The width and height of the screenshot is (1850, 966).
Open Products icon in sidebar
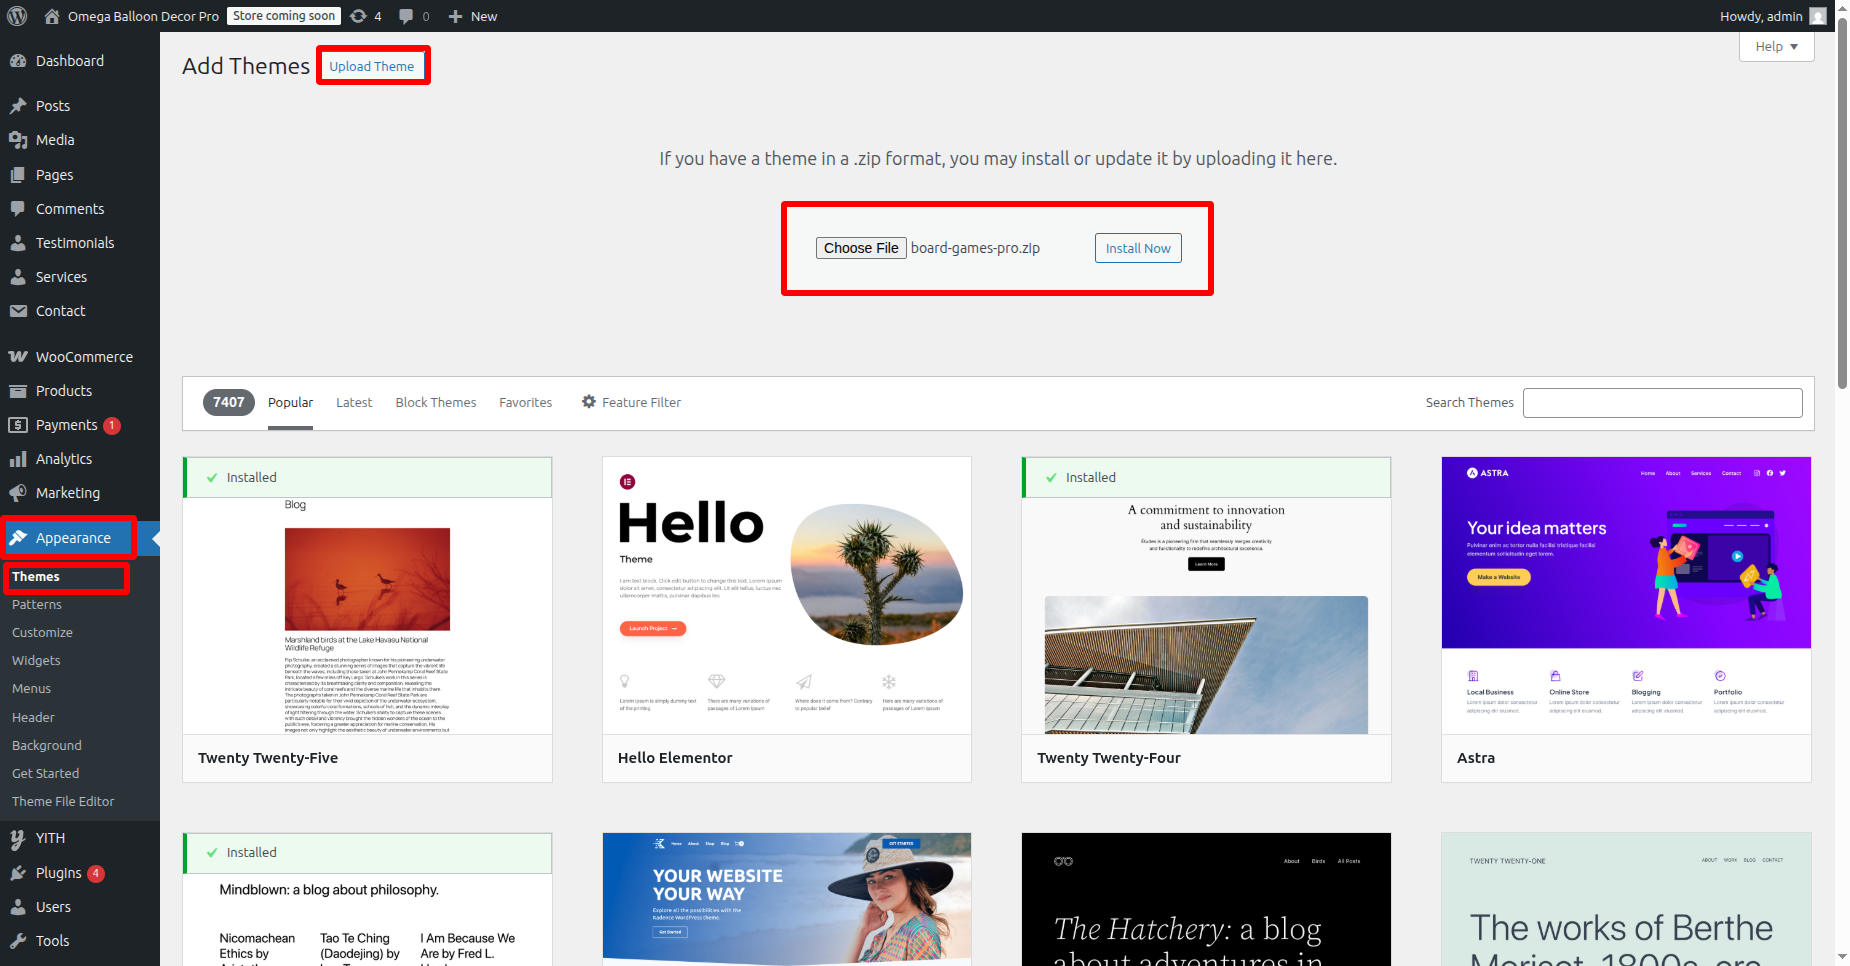pos(18,391)
